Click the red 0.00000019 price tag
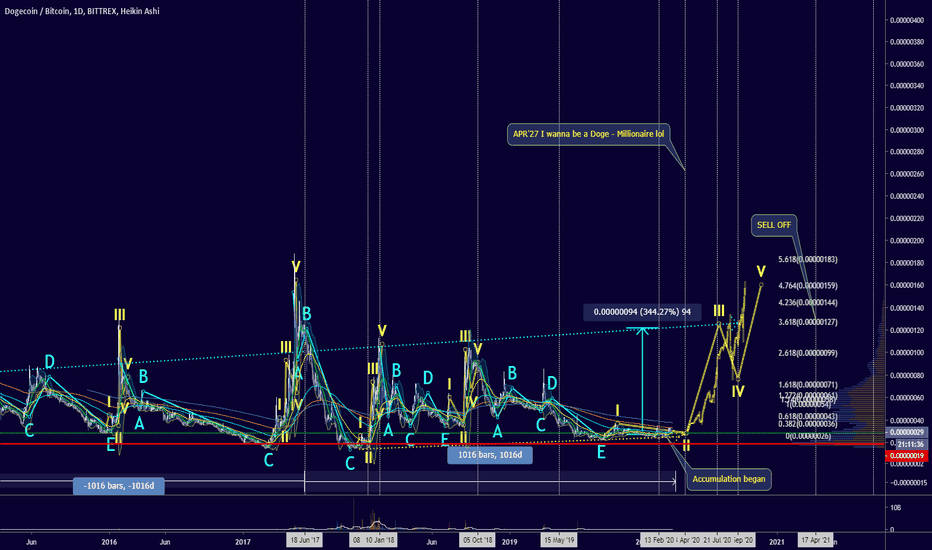Image resolution: width=932 pixels, height=550 pixels. tap(906, 456)
